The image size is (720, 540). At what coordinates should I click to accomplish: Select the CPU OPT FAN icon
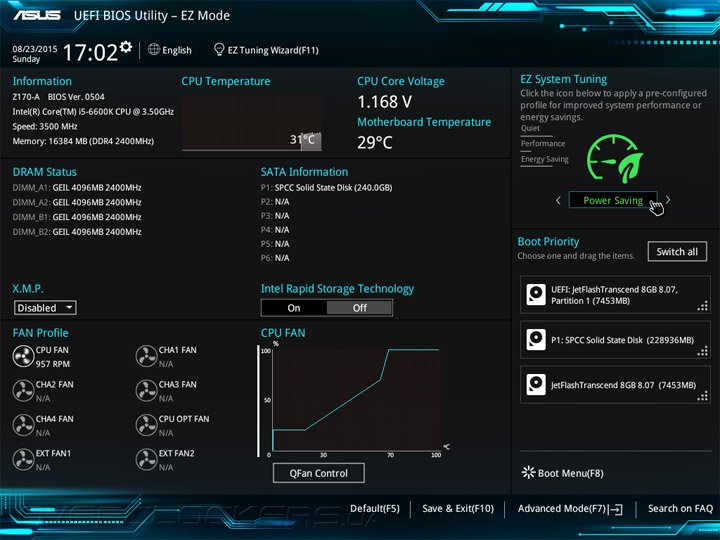tap(146, 425)
